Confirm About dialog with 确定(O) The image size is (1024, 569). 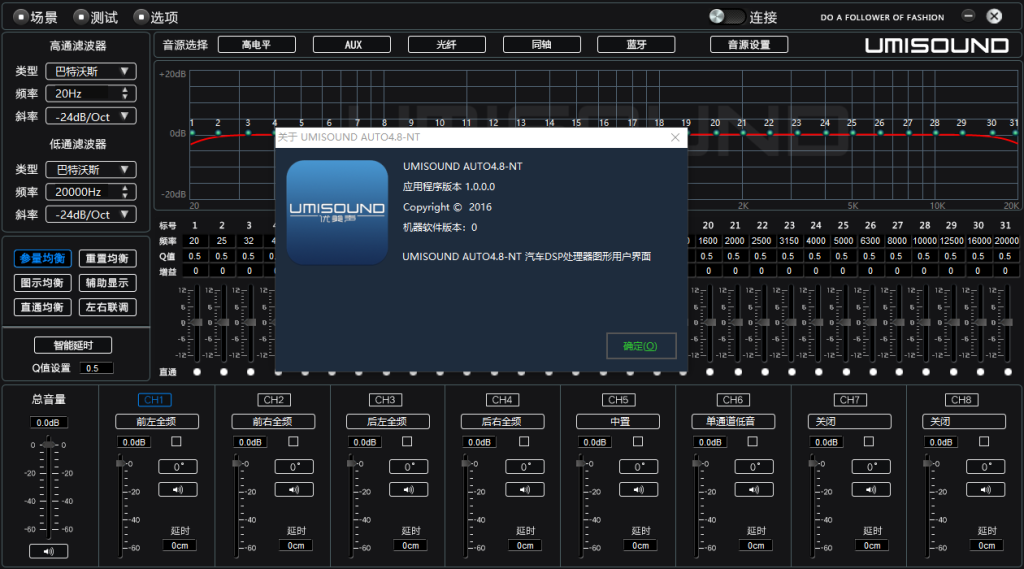tap(641, 346)
